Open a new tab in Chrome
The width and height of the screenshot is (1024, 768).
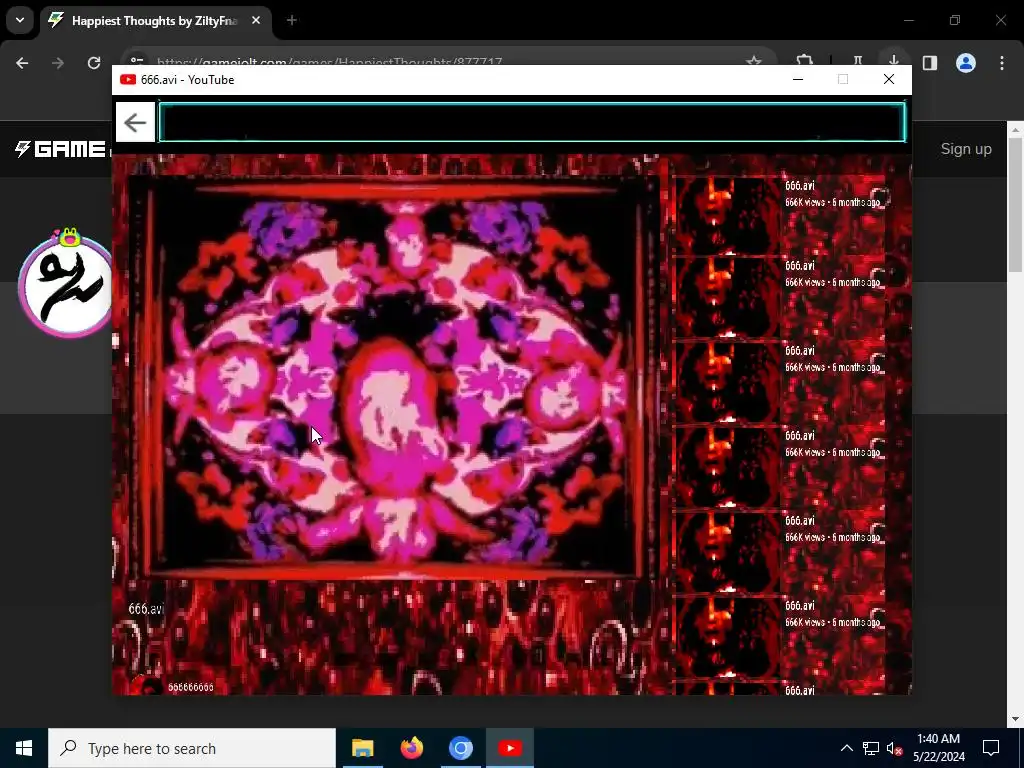tap(291, 20)
